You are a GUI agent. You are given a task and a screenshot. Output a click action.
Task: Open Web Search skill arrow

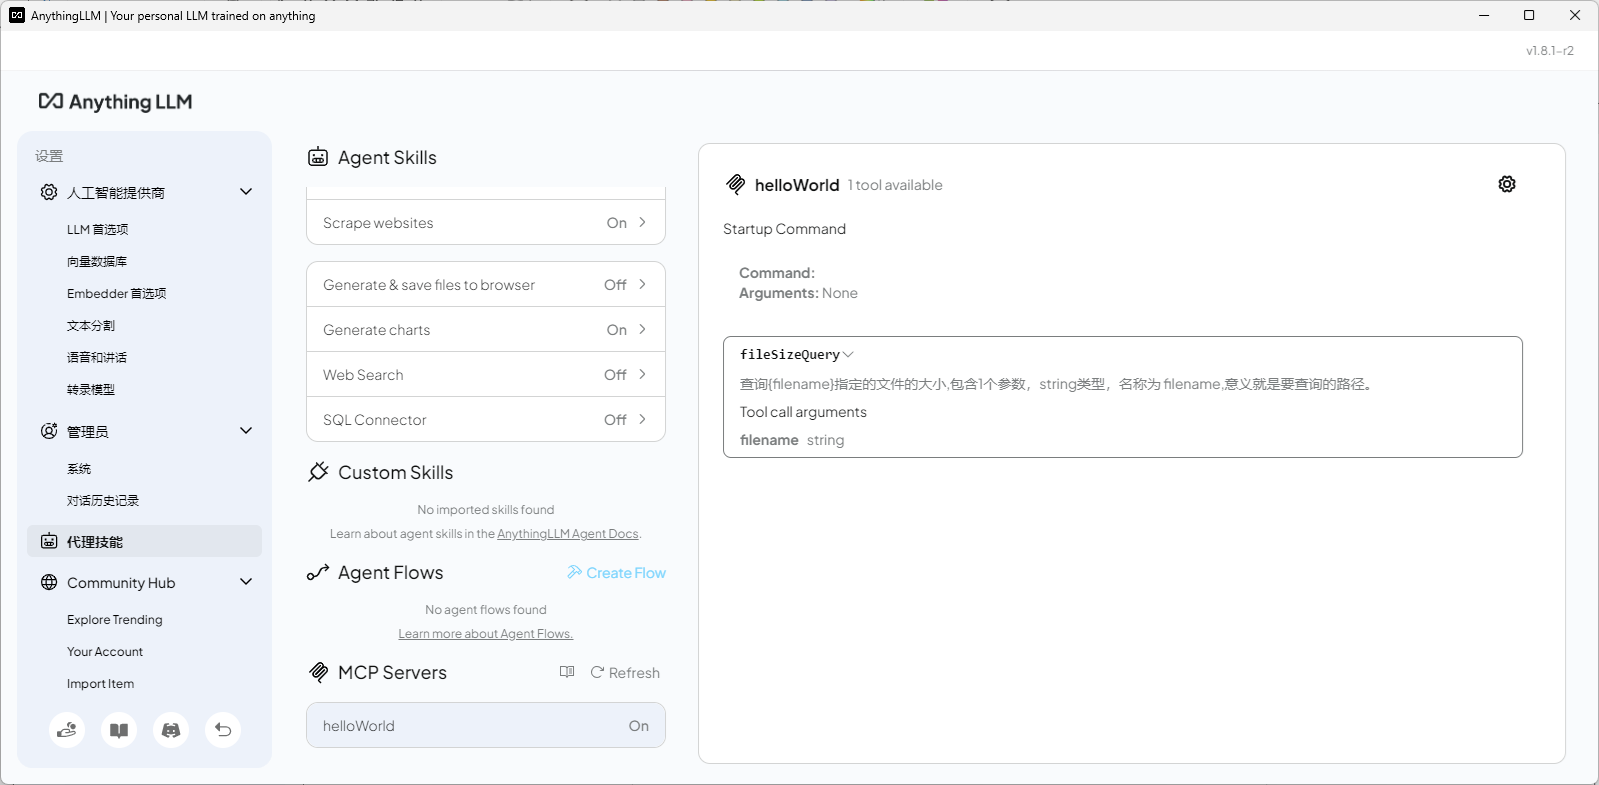click(642, 374)
